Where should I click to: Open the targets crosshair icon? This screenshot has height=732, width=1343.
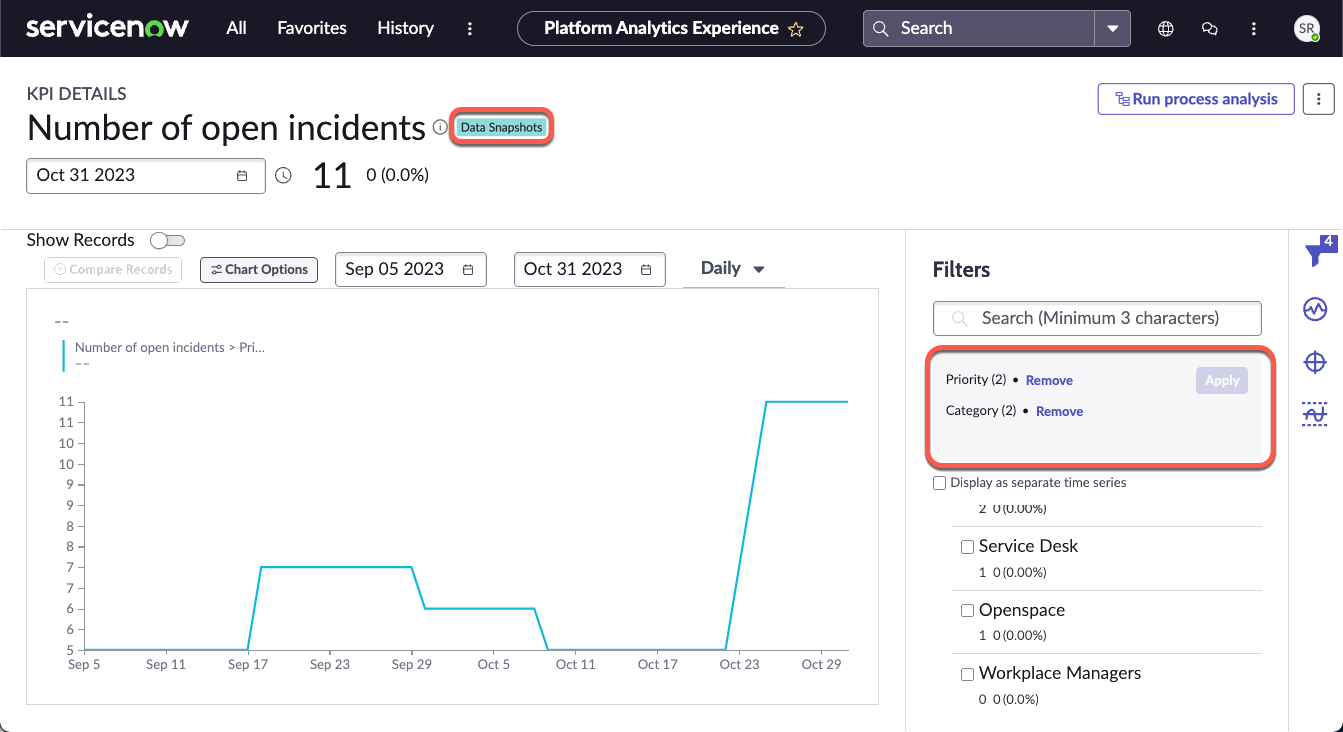(x=1315, y=362)
